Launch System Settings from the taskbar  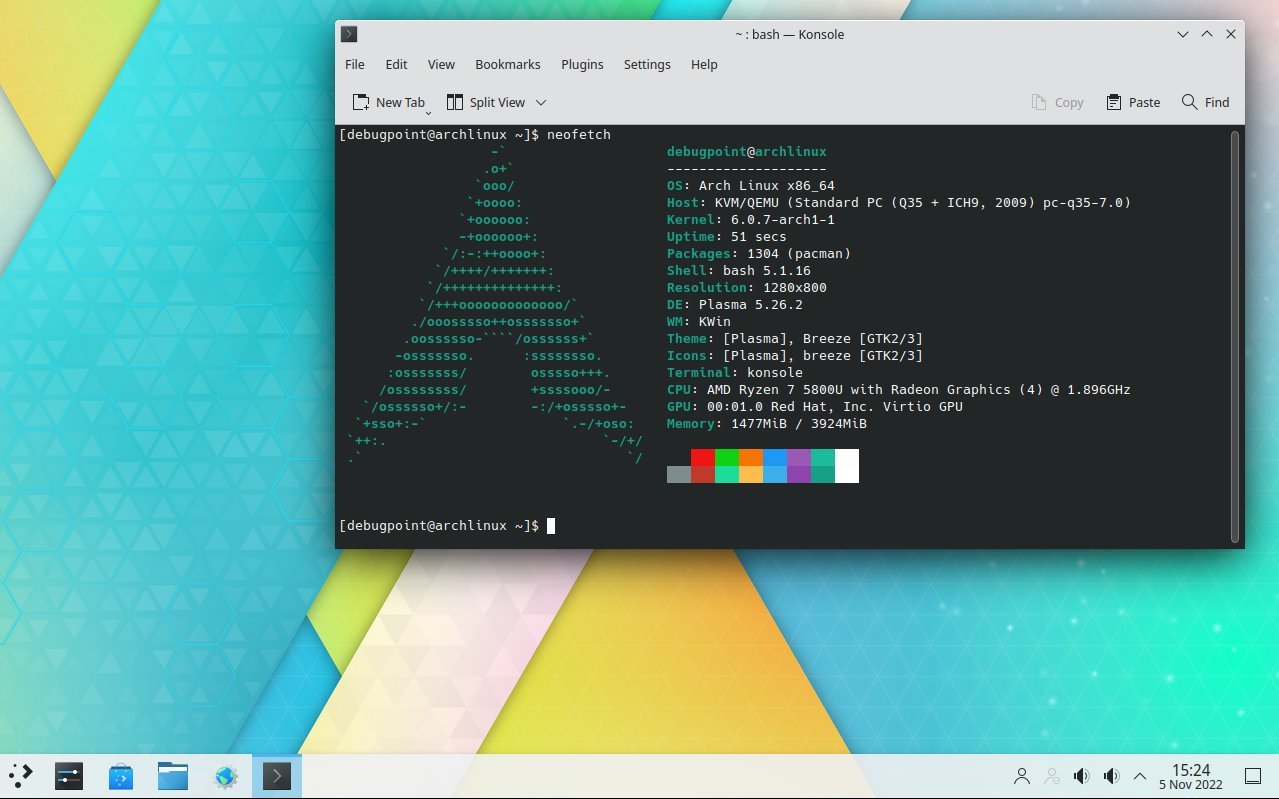click(x=68, y=775)
